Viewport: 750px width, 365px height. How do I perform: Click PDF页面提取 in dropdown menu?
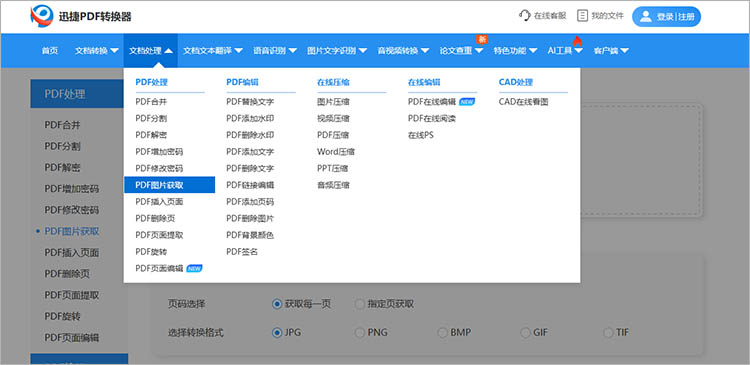coord(159,235)
